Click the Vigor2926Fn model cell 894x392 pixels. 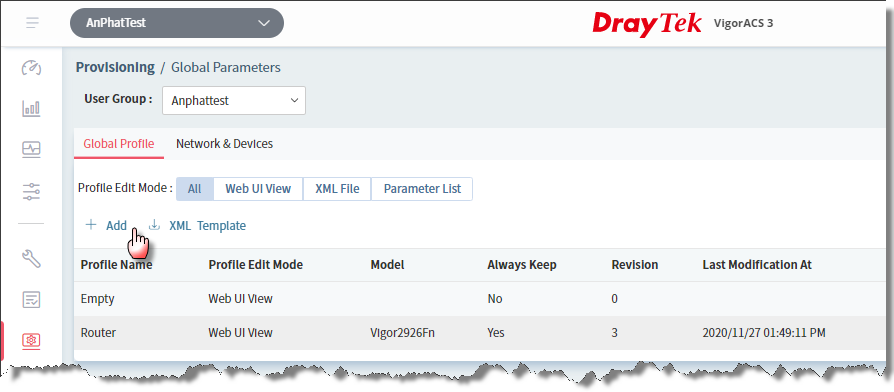pos(404,333)
